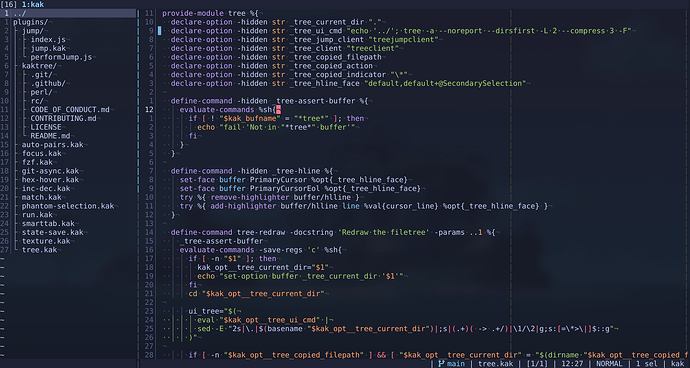Click the -save-regs 'c' argument
690x368 pixels.
[x=290, y=250]
